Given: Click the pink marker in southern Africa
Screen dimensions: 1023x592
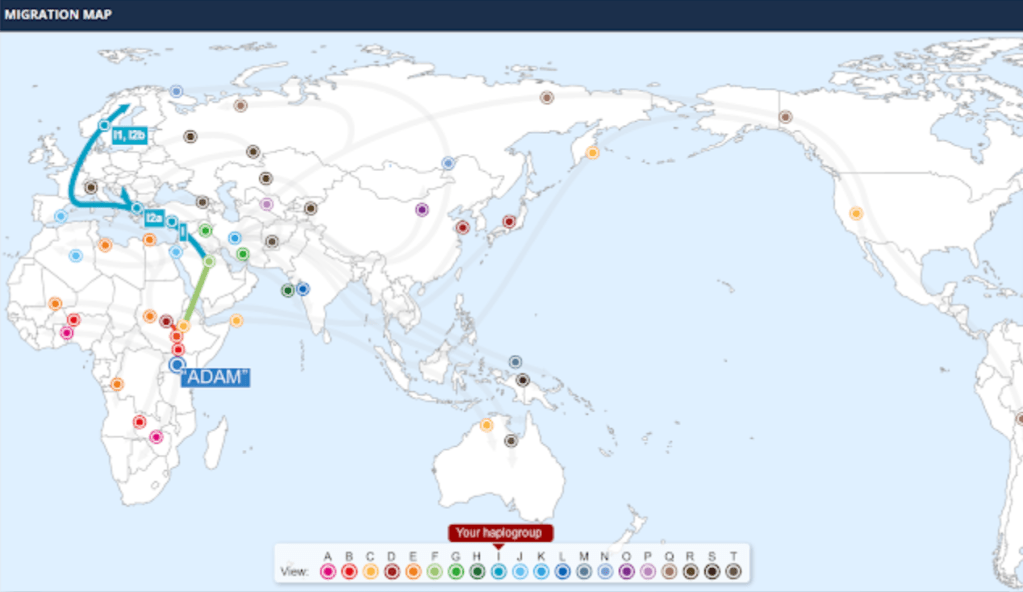Looking at the screenshot, I should pos(156,437).
